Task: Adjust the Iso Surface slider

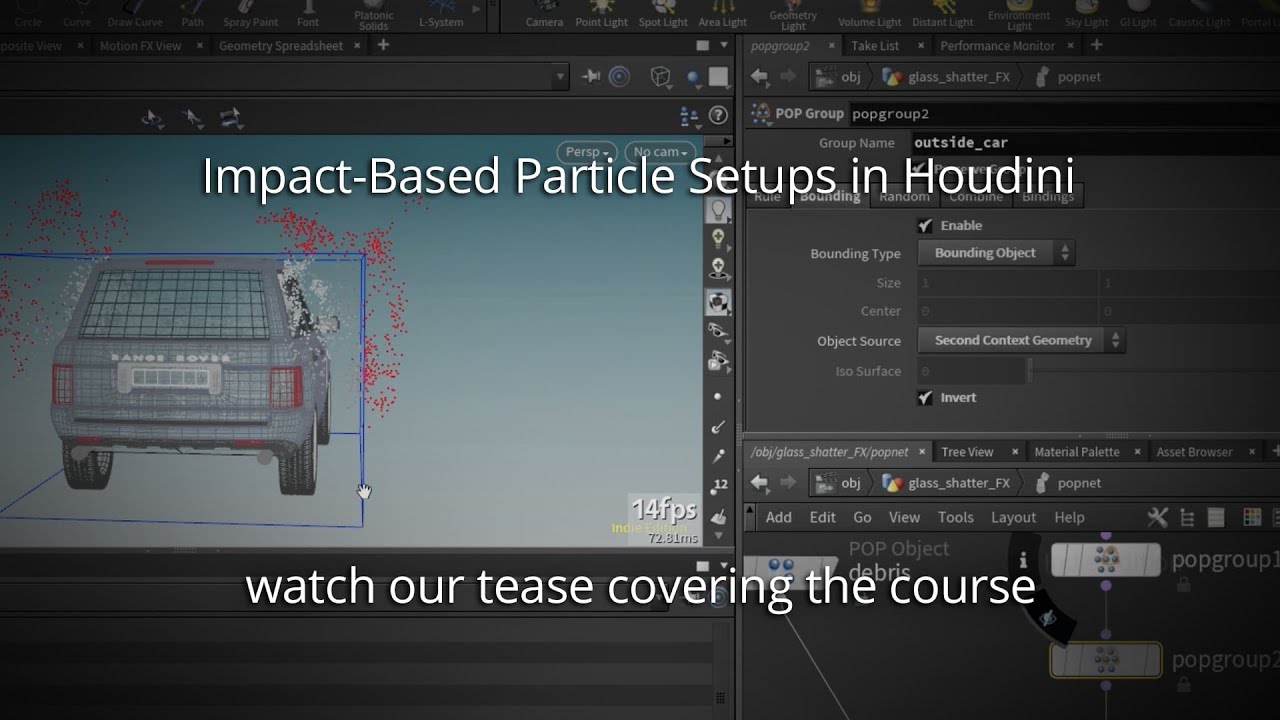Action: coord(1029,371)
